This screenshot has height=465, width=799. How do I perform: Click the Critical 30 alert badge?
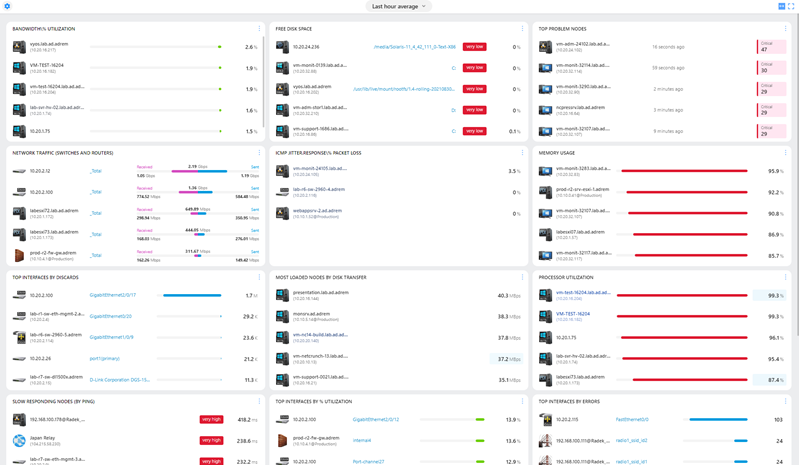[771, 68]
